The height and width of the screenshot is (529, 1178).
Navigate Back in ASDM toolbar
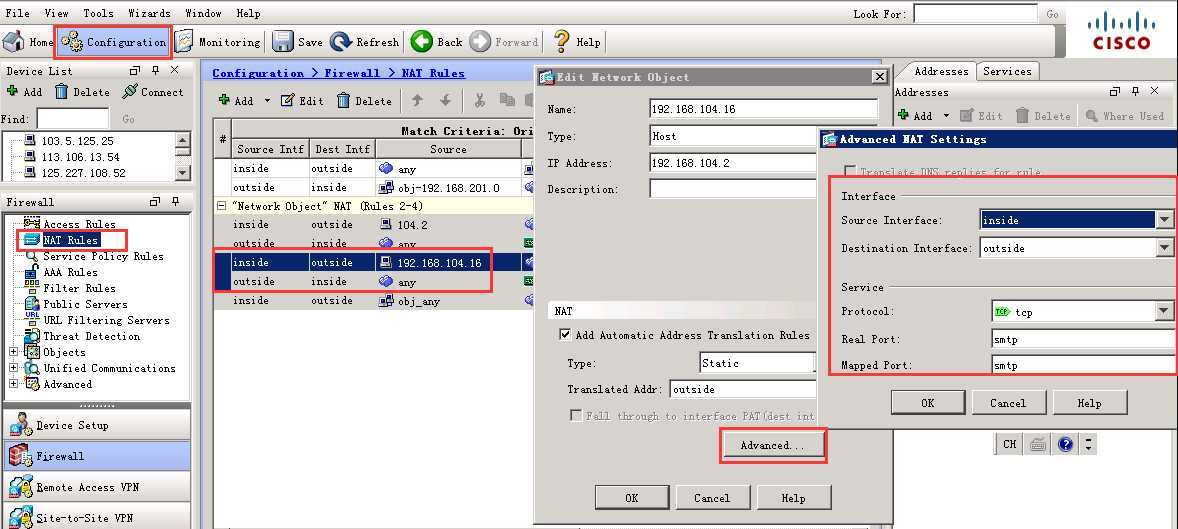437,42
